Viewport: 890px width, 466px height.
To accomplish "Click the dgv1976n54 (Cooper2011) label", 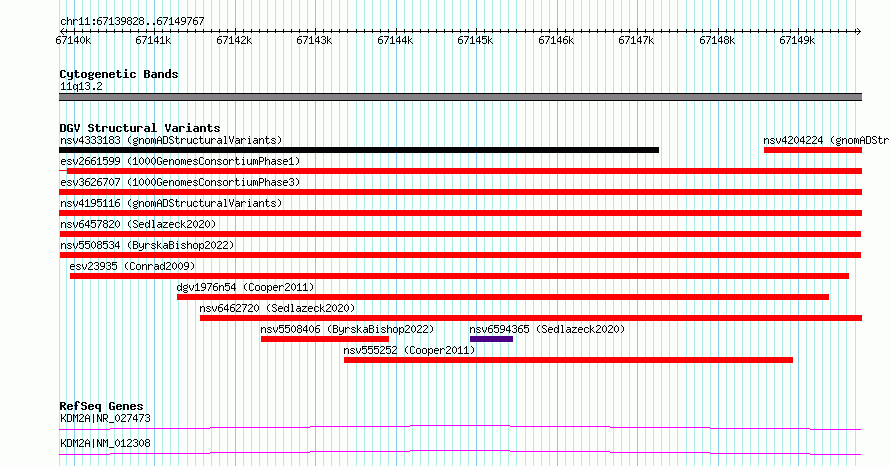I will point(245,287).
